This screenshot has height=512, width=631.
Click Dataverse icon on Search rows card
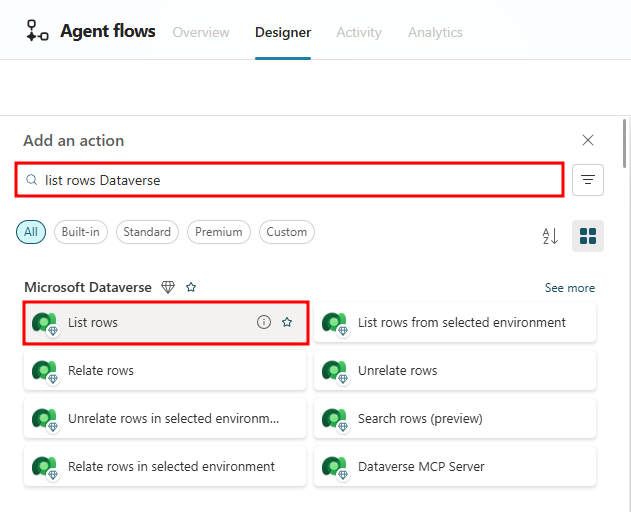335,419
